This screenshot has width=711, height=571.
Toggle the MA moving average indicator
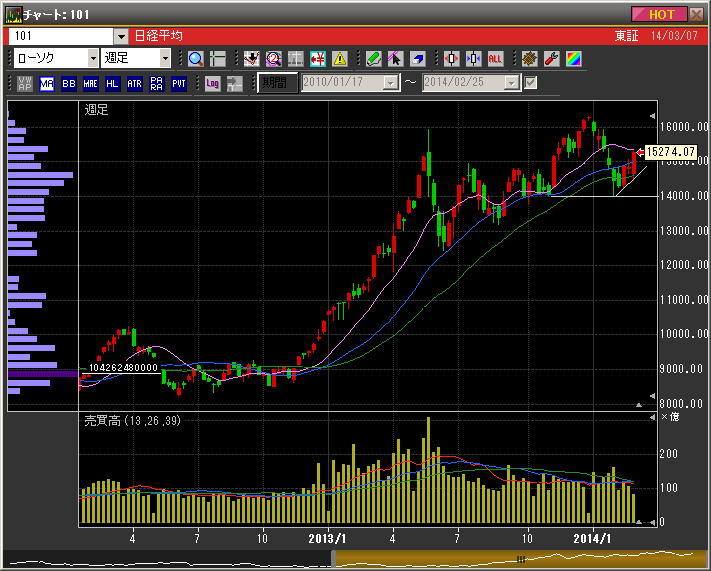point(47,83)
